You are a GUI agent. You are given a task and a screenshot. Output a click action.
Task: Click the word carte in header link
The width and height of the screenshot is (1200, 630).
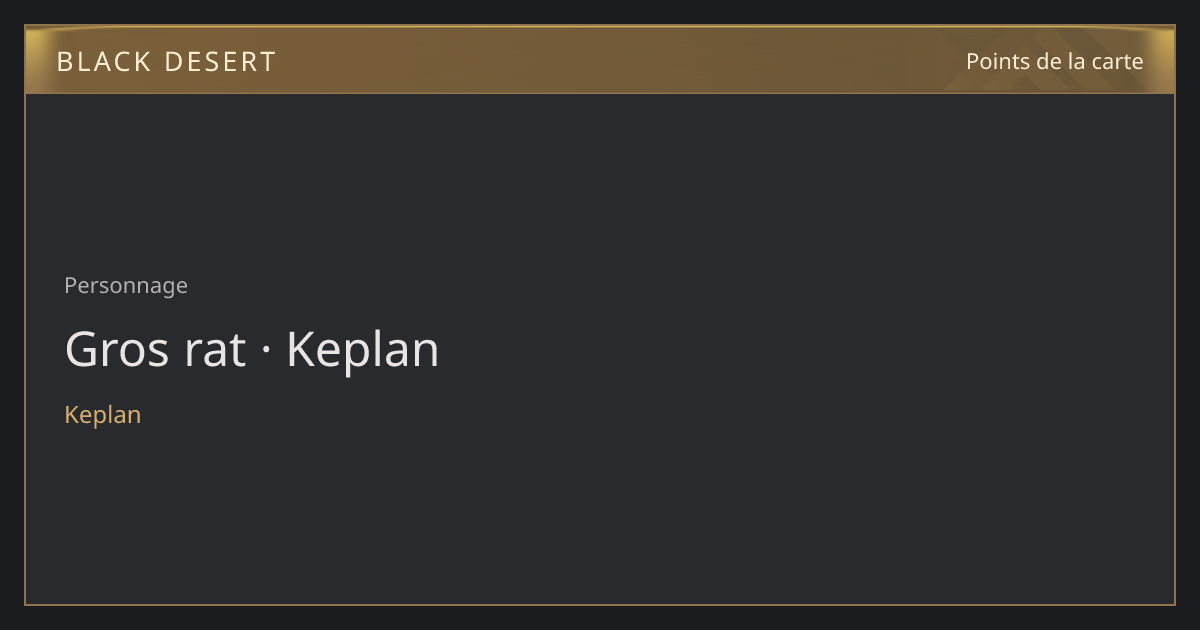(1117, 61)
